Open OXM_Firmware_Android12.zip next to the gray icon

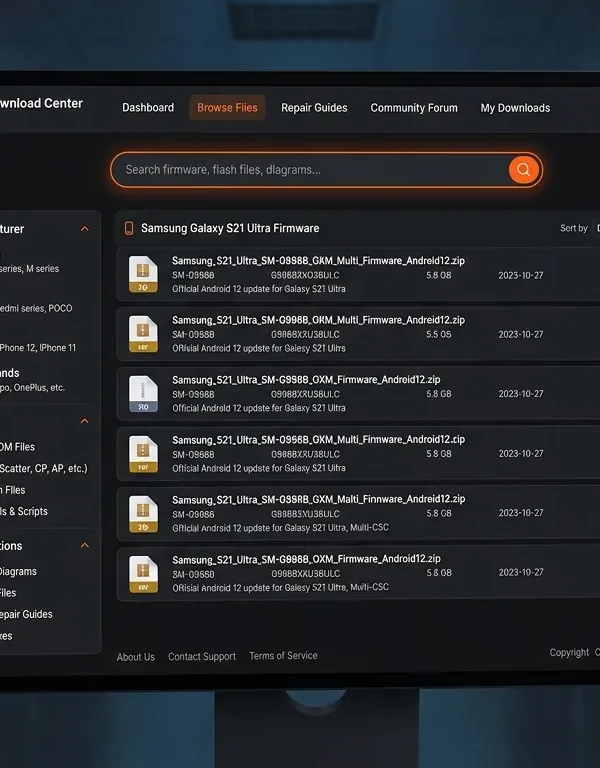tap(306, 380)
